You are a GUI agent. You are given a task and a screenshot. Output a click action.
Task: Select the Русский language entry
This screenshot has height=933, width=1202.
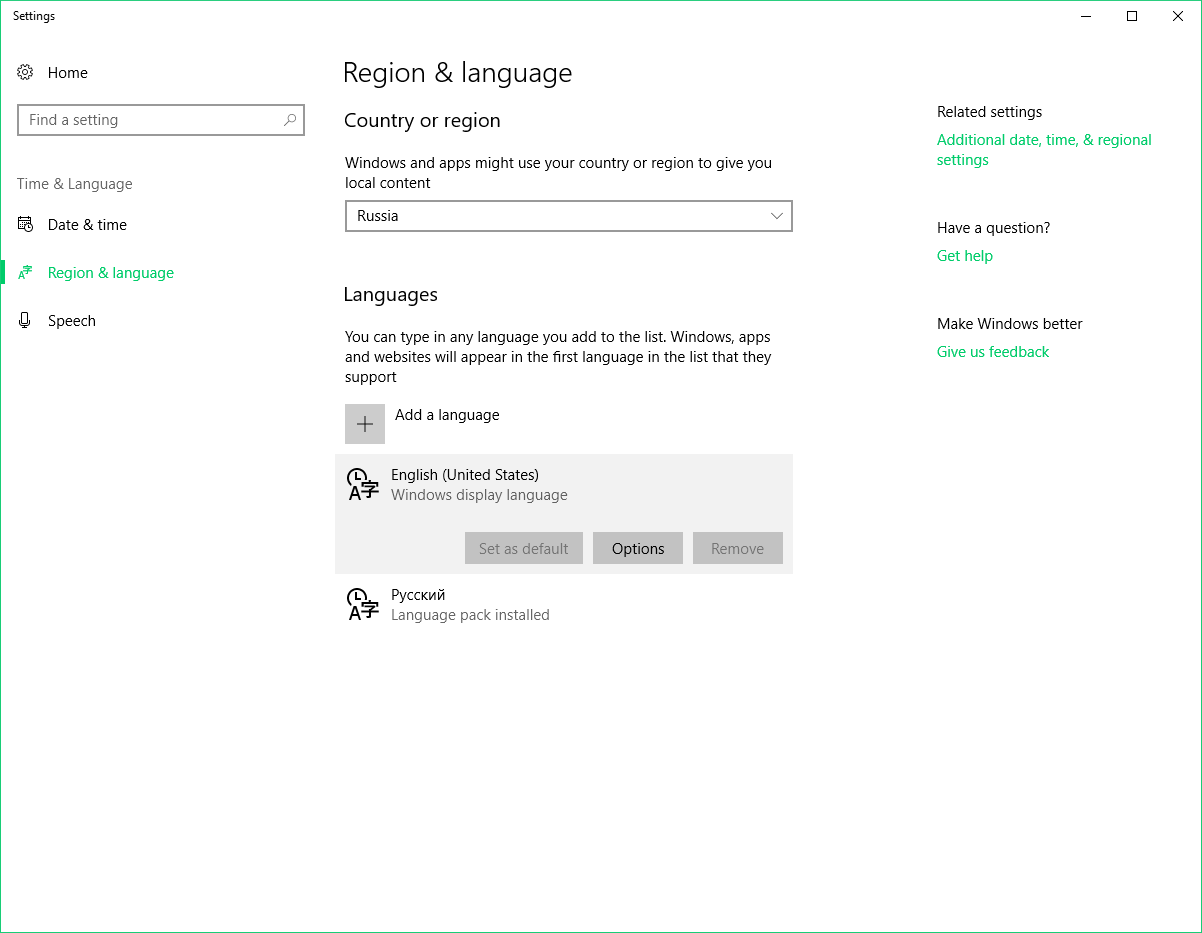click(564, 604)
